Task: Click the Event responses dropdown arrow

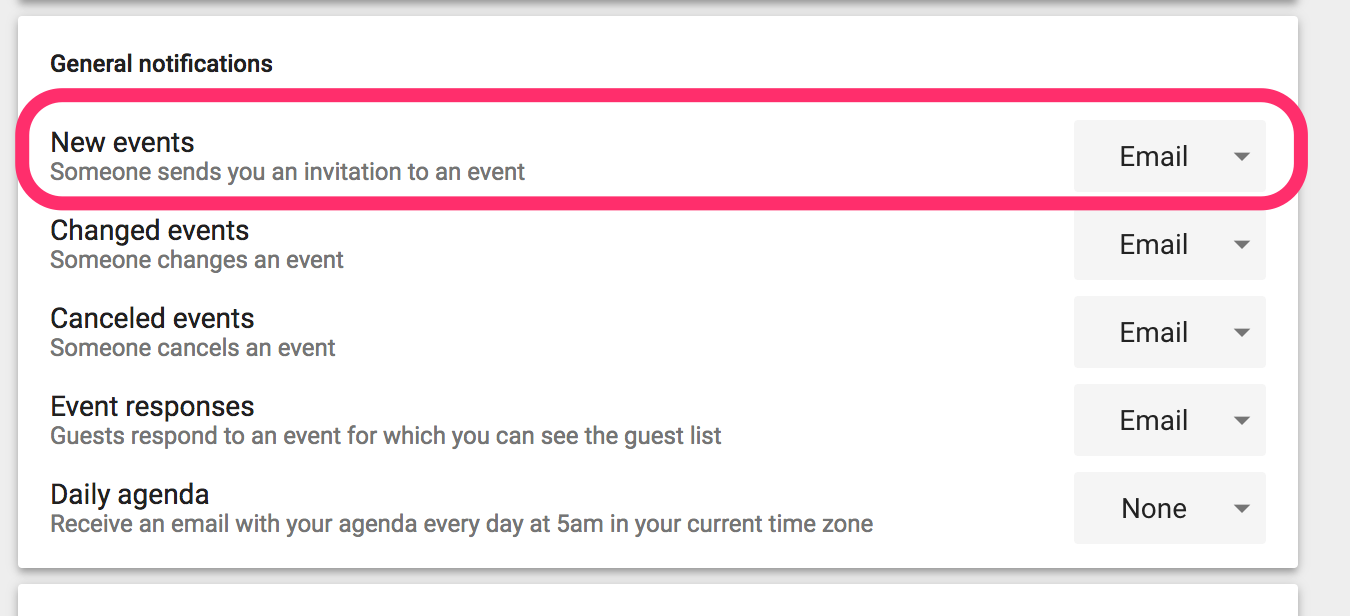Action: 1242,421
